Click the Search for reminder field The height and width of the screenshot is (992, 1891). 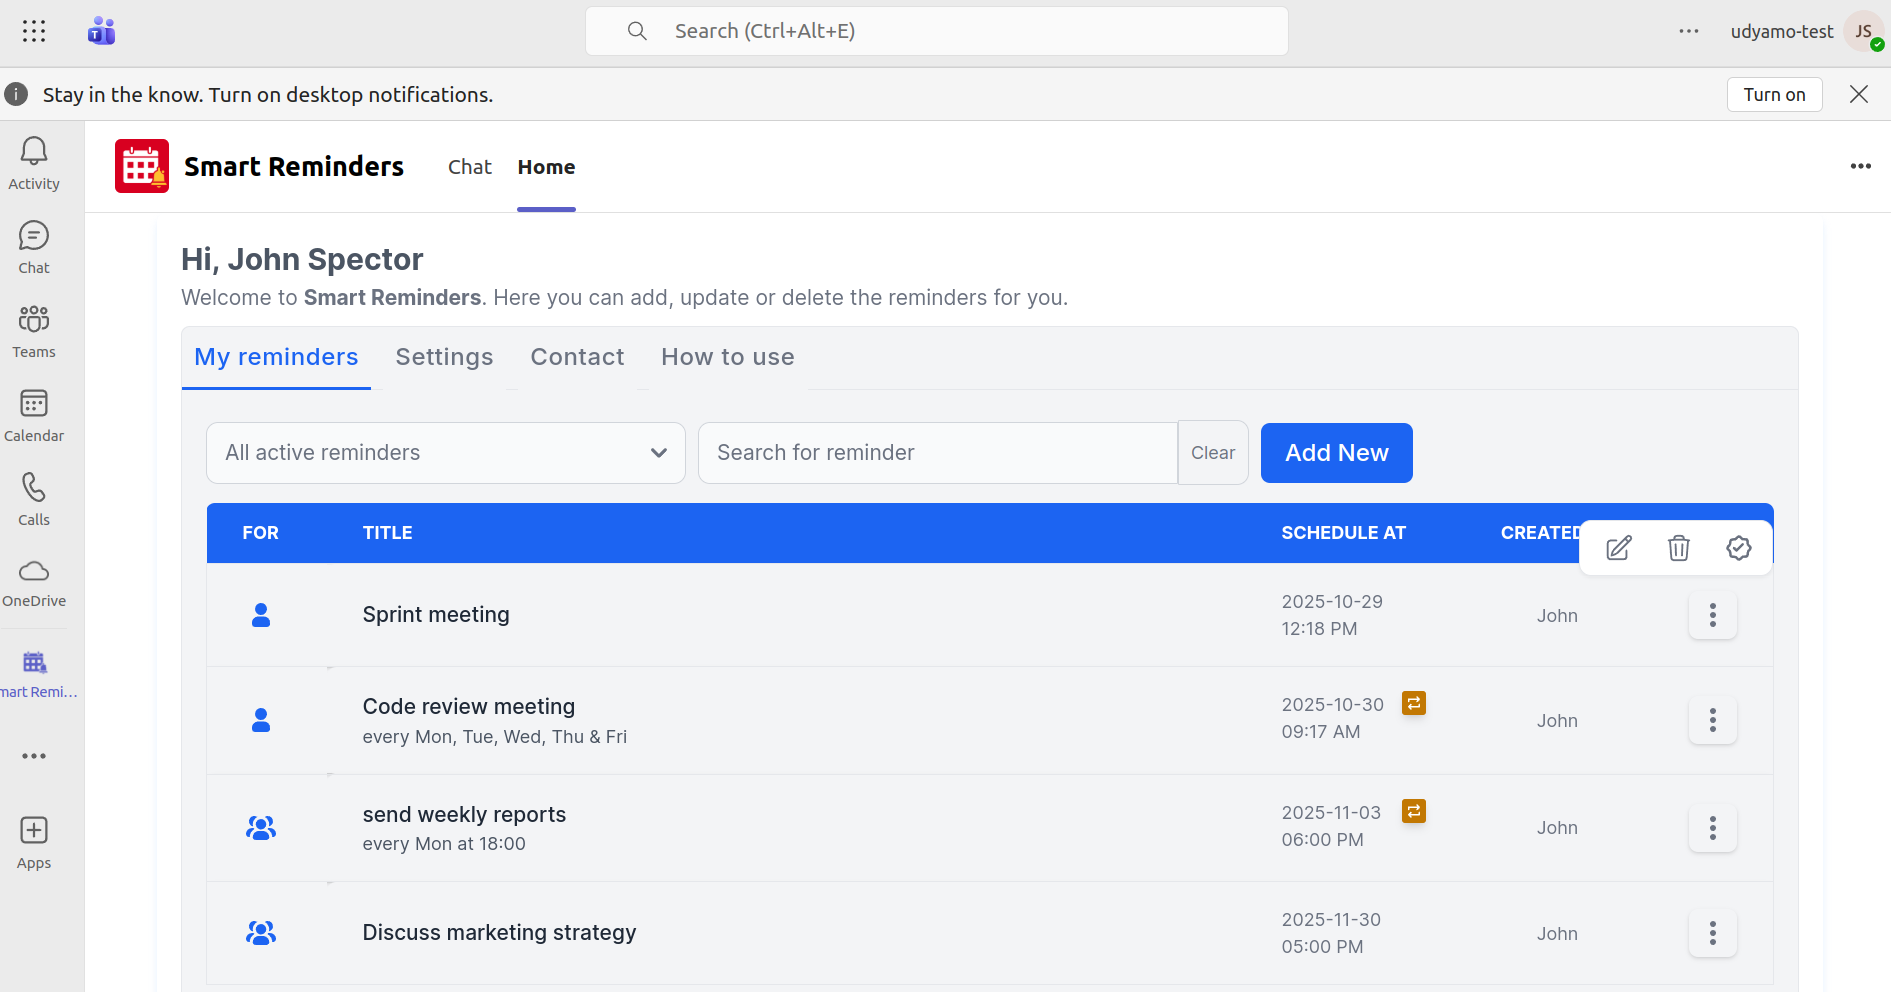(937, 453)
